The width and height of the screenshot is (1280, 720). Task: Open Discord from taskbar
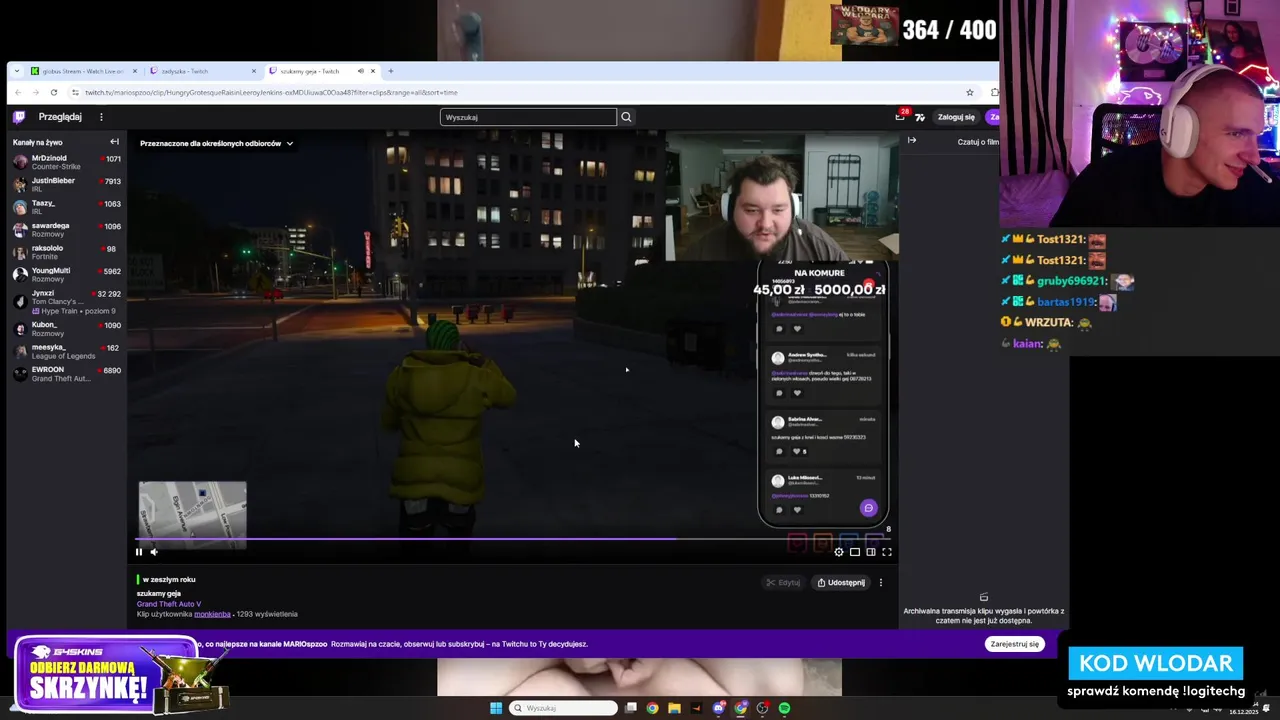coord(719,708)
